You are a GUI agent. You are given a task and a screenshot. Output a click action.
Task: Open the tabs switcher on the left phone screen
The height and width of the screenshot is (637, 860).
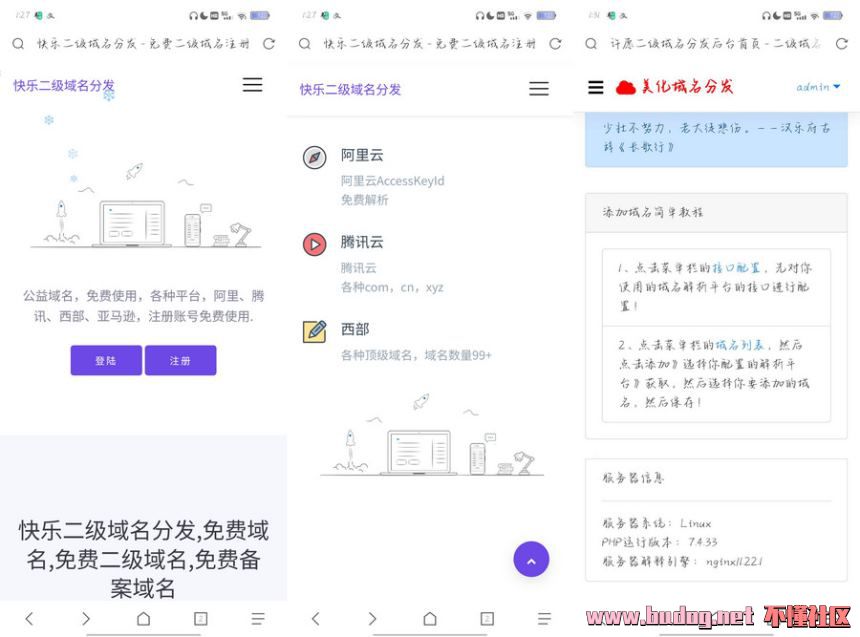coord(201,619)
